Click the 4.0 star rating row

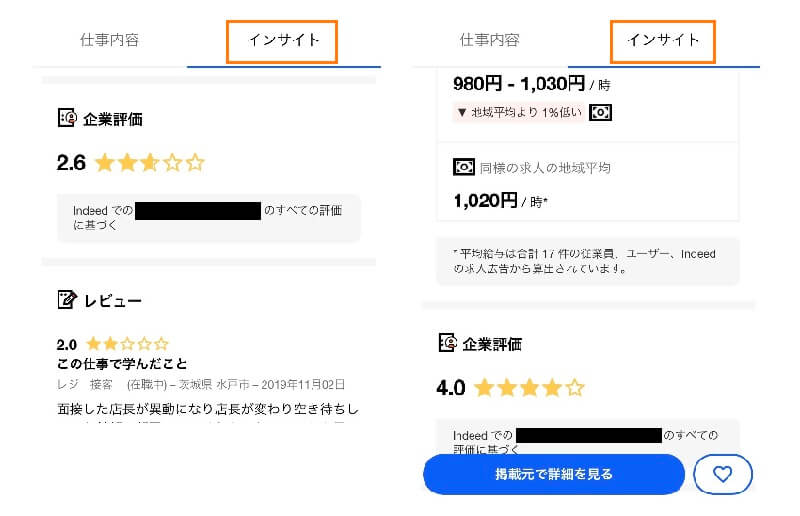pos(510,388)
